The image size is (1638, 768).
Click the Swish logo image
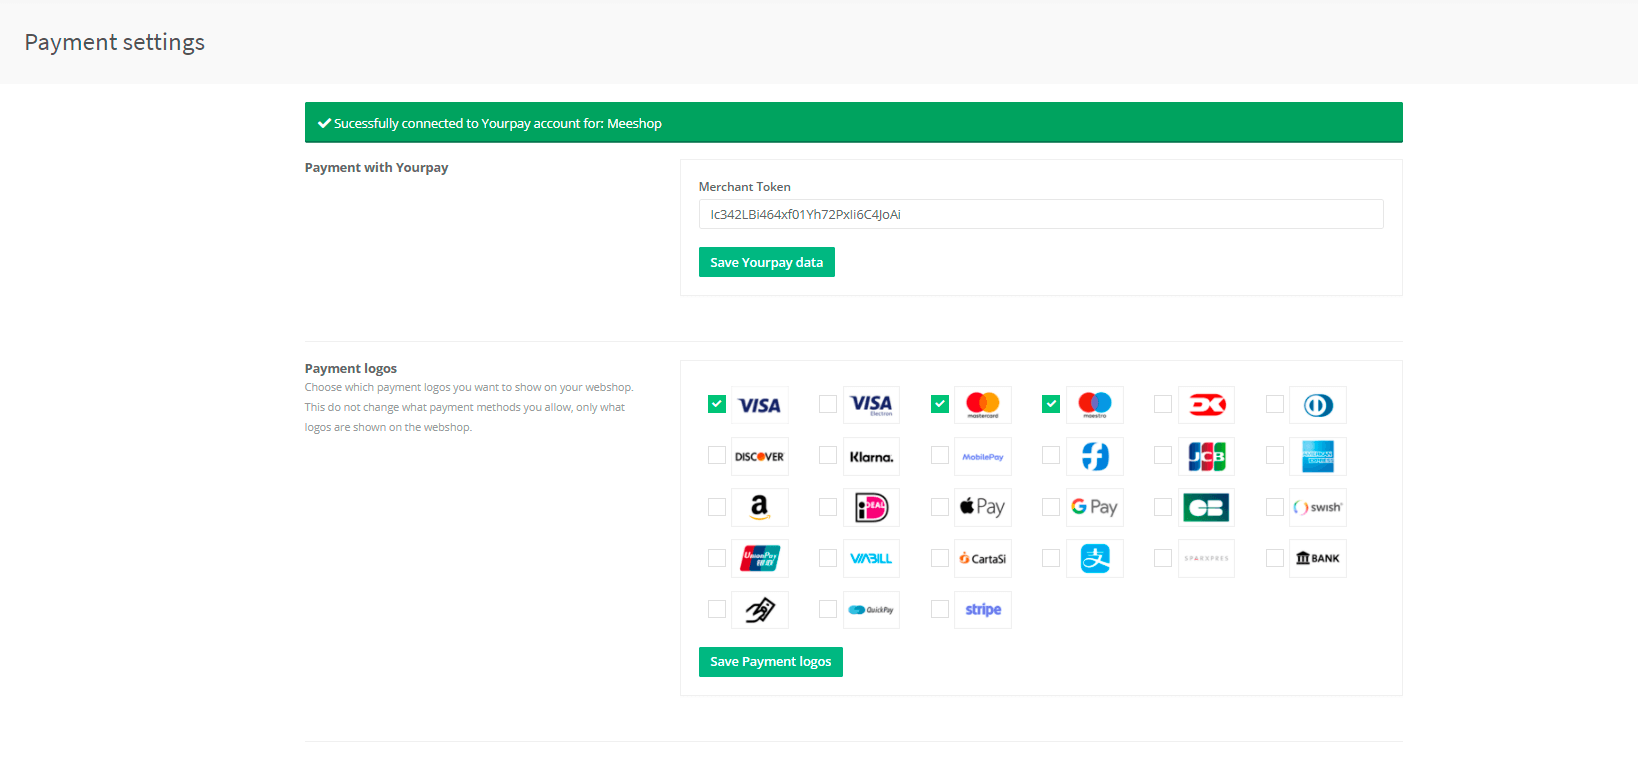1318,507
